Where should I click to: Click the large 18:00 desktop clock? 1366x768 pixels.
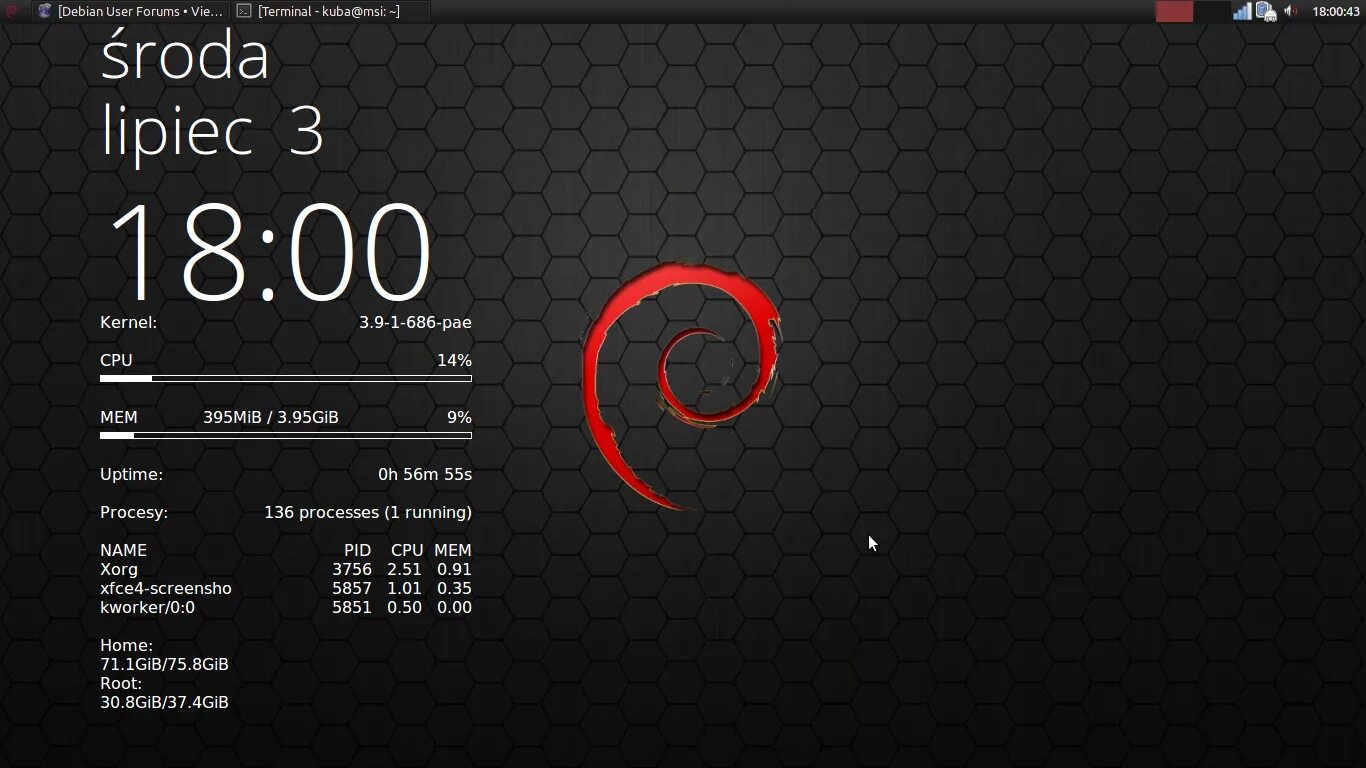270,252
